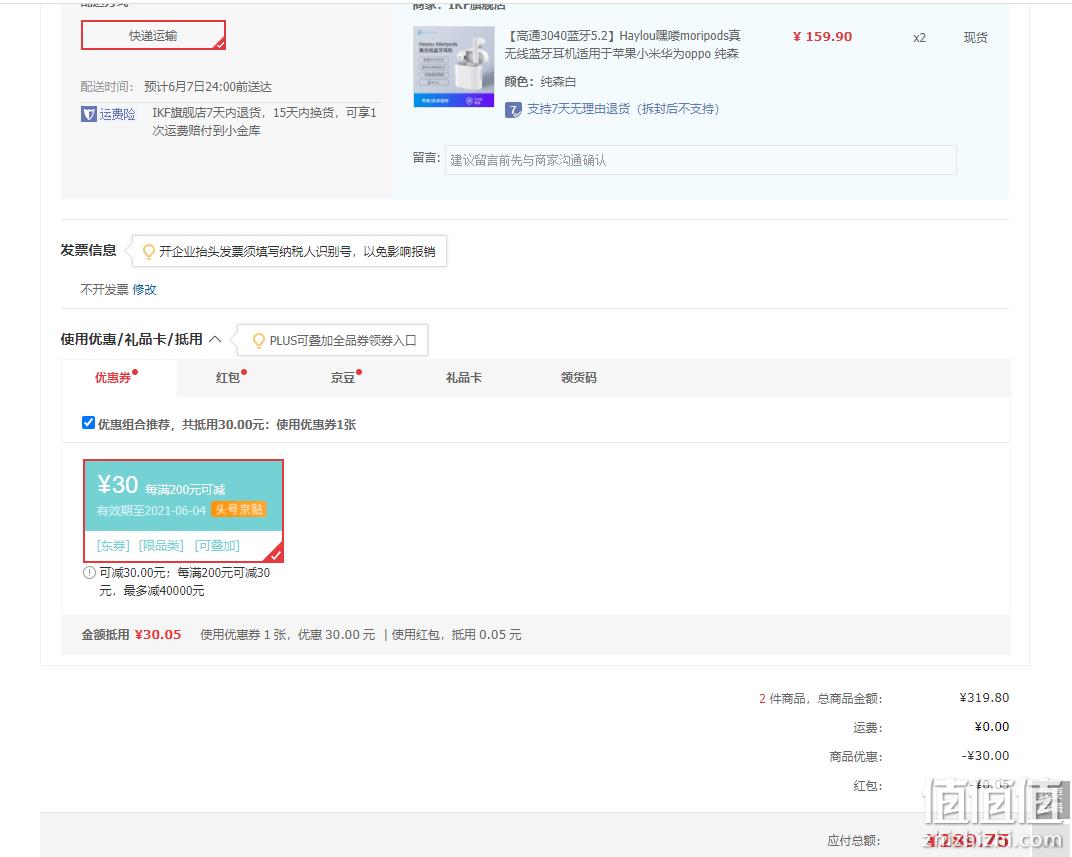1072x857 pixels.
Task: Open PLUS可叠加全品券领券入口
Action: tap(343, 340)
